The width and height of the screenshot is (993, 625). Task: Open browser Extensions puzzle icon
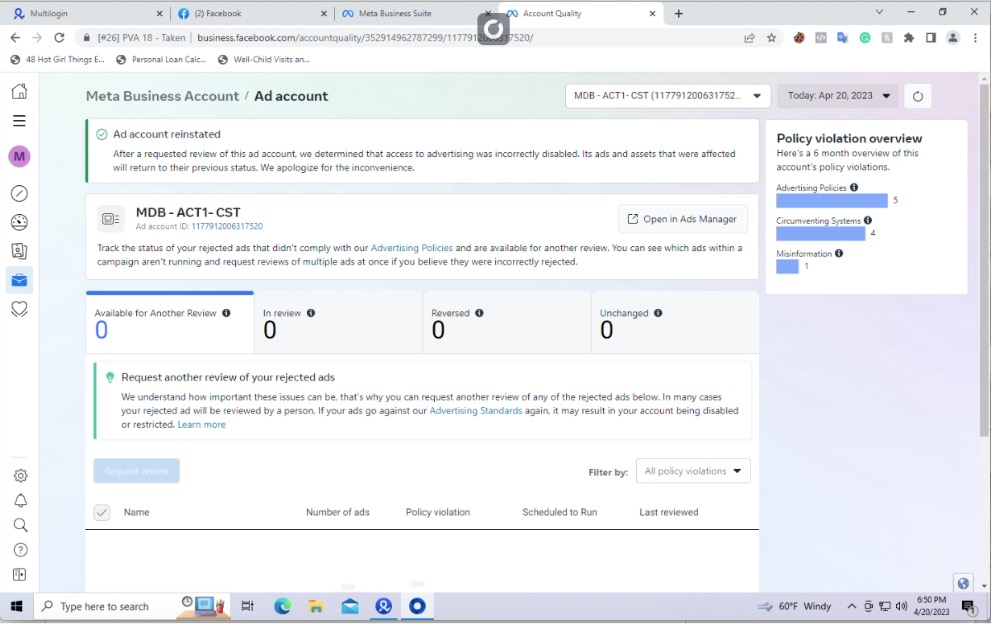(x=909, y=38)
